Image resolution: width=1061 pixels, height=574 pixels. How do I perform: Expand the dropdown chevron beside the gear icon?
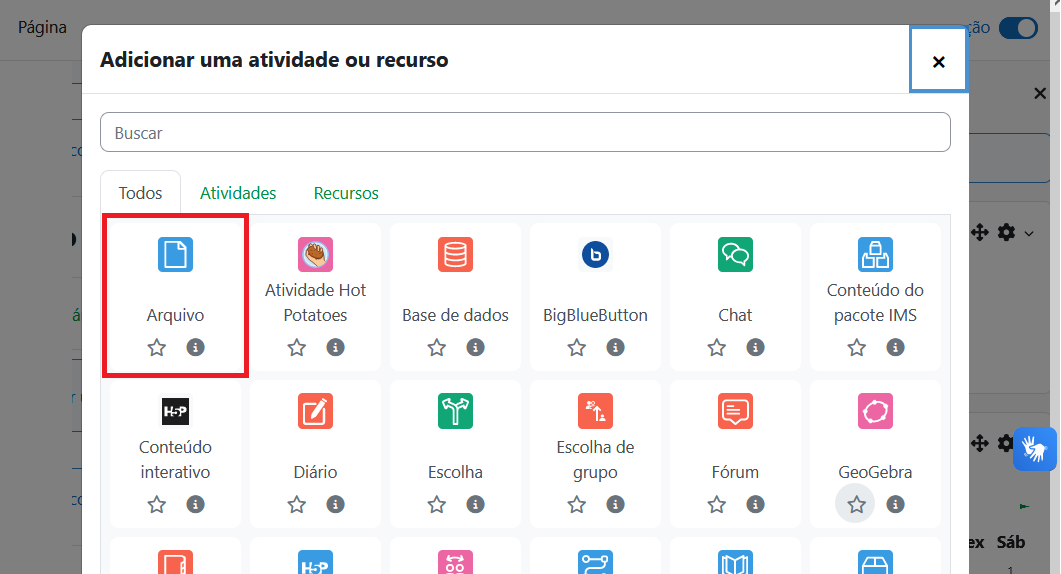pos(1029,233)
